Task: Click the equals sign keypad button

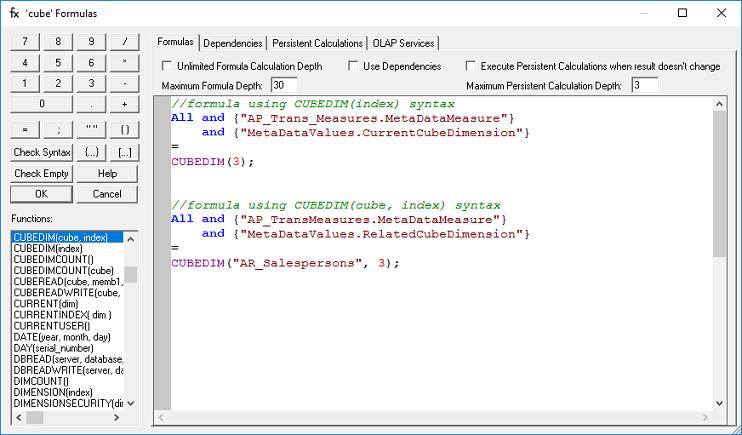Action: click(x=24, y=129)
